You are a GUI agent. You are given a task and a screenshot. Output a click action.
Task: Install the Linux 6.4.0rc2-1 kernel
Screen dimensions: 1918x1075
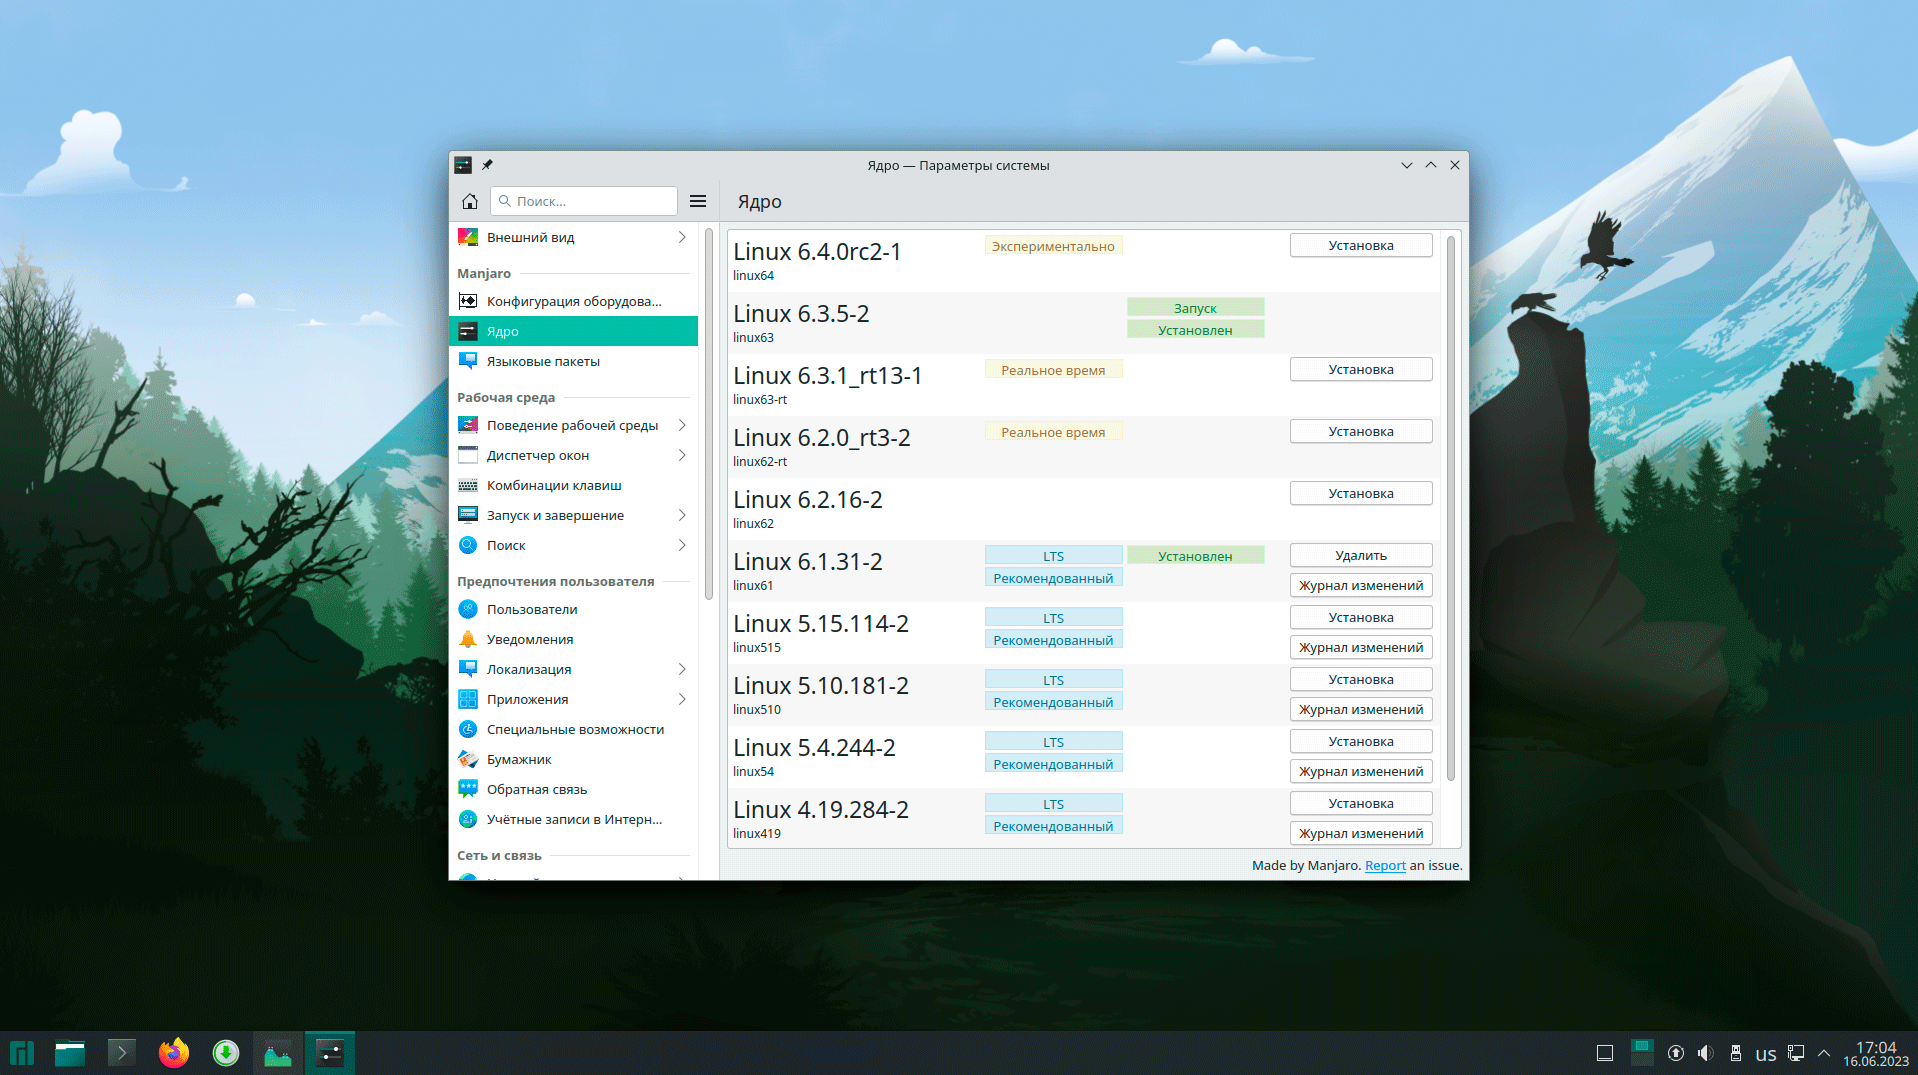click(x=1360, y=245)
